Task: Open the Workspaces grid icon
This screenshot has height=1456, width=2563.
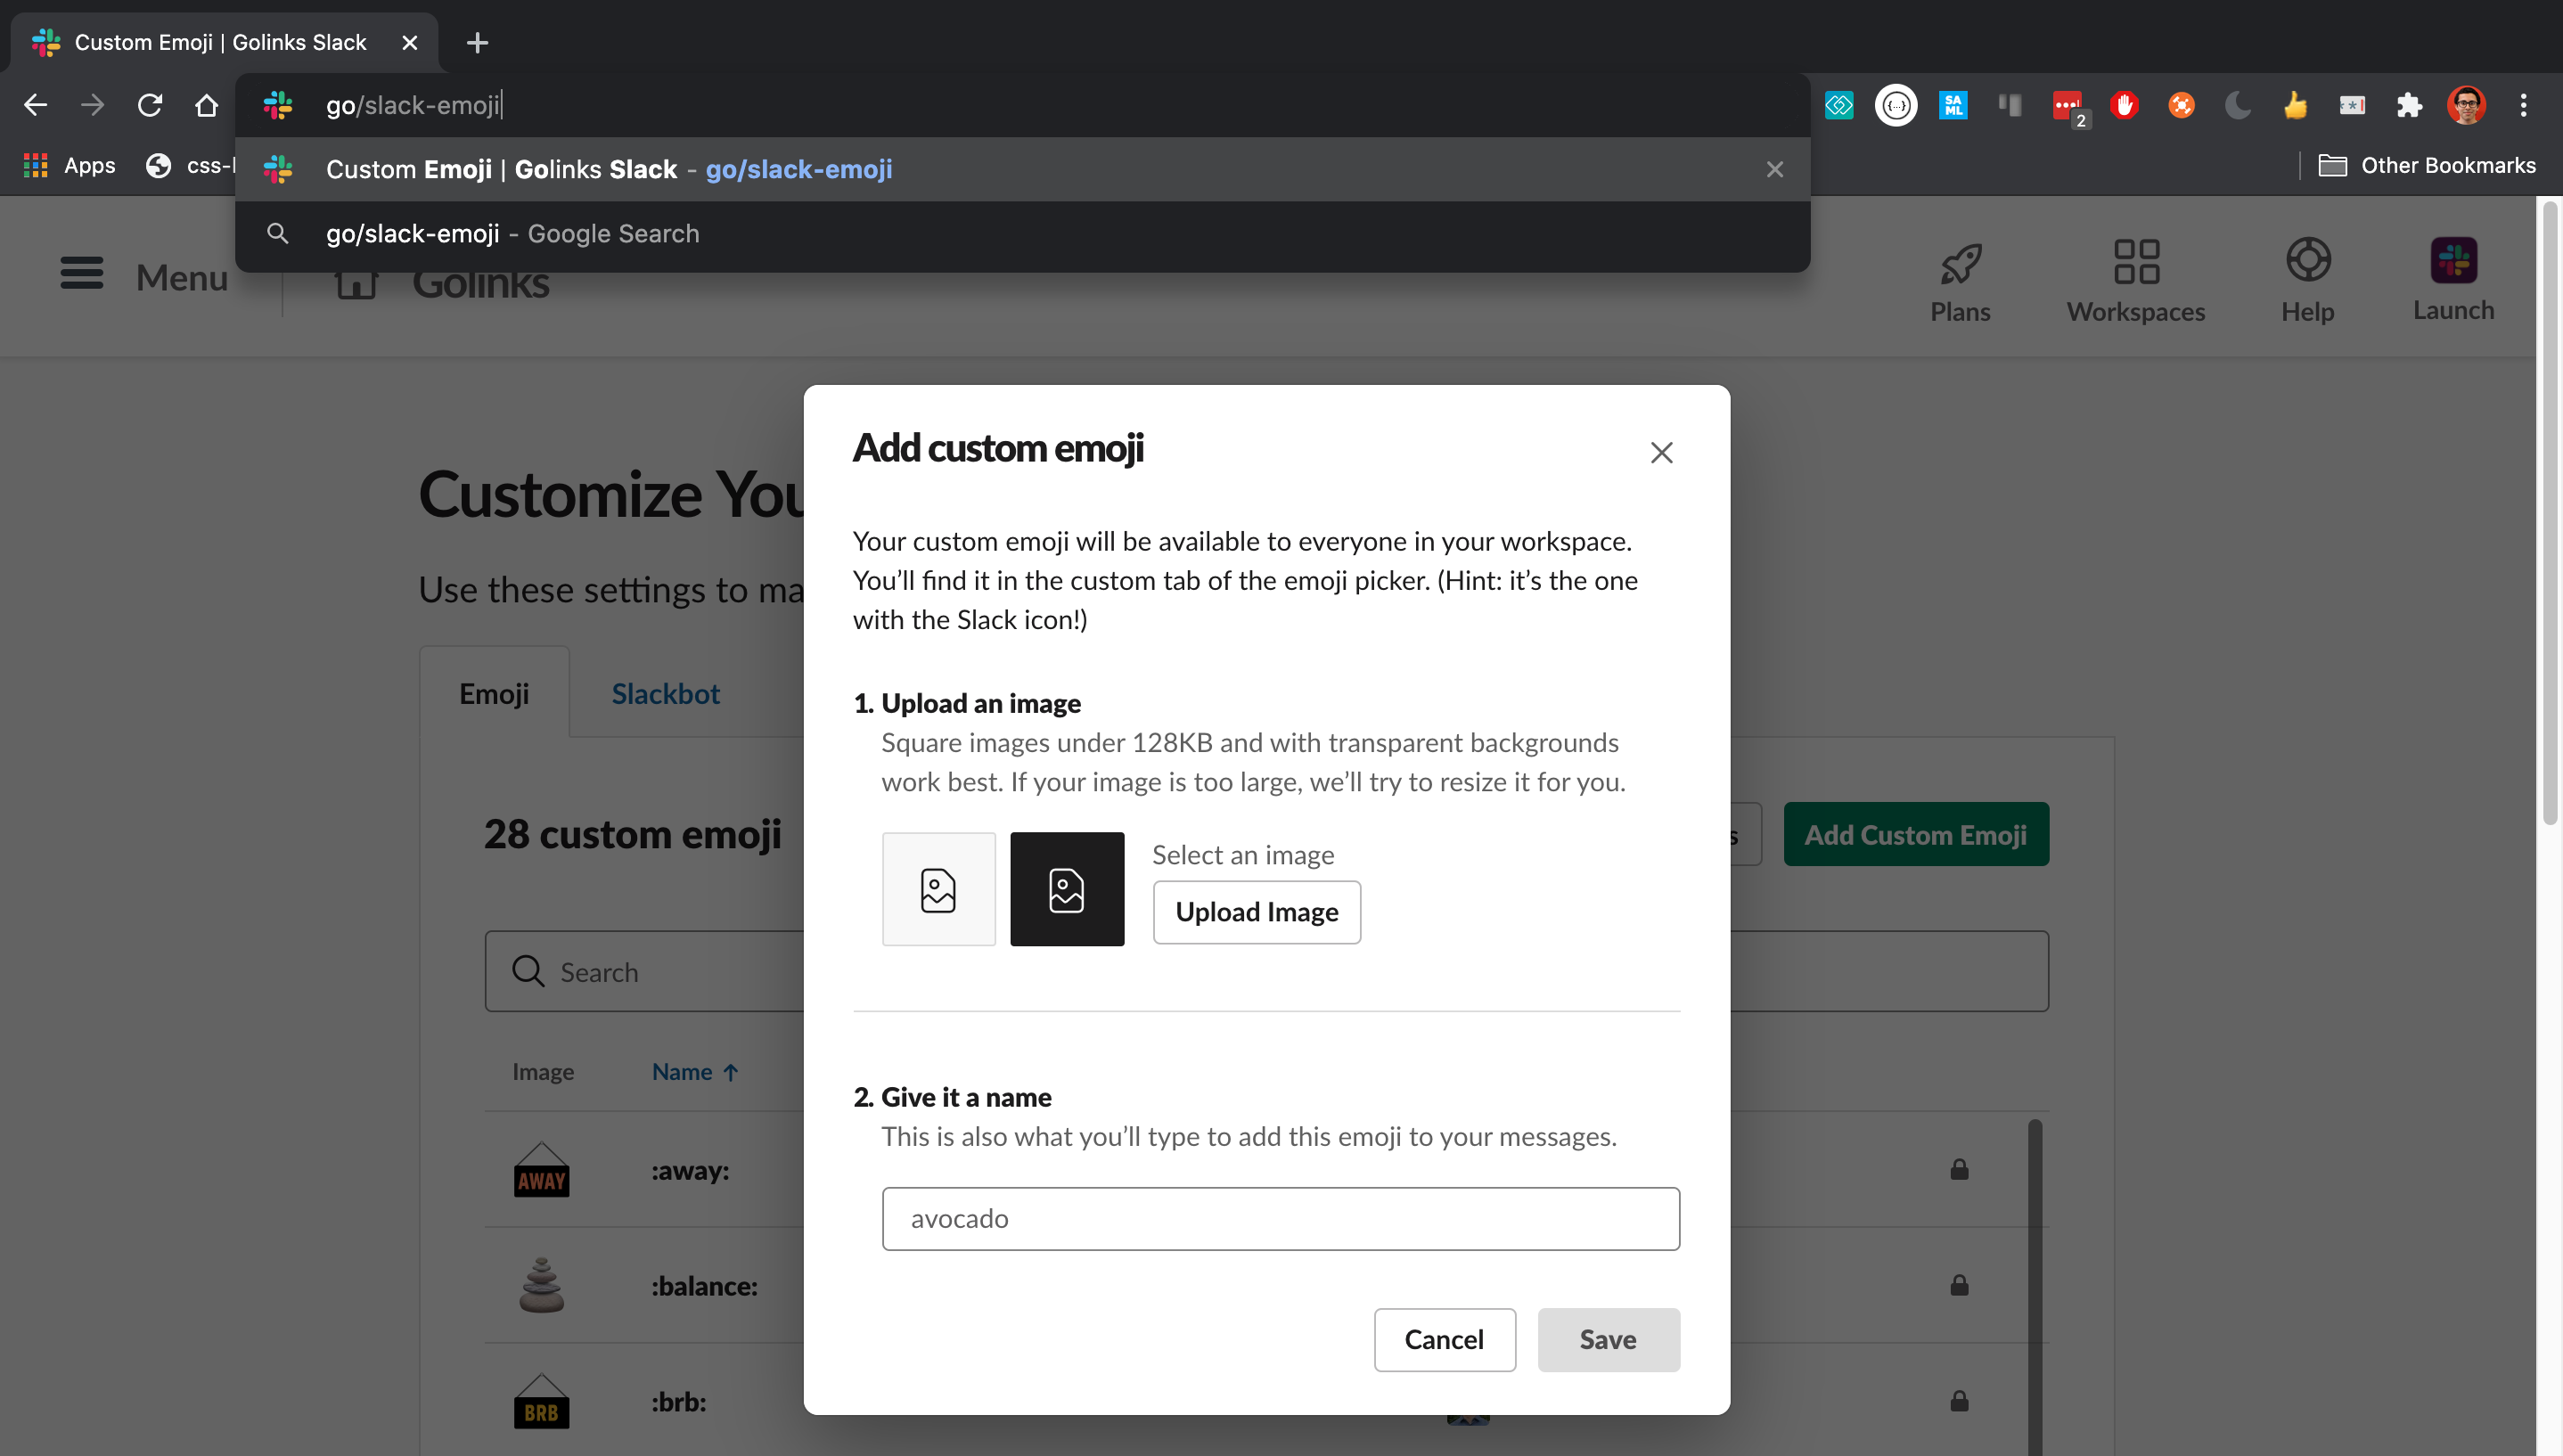Action: click(x=2135, y=262)
